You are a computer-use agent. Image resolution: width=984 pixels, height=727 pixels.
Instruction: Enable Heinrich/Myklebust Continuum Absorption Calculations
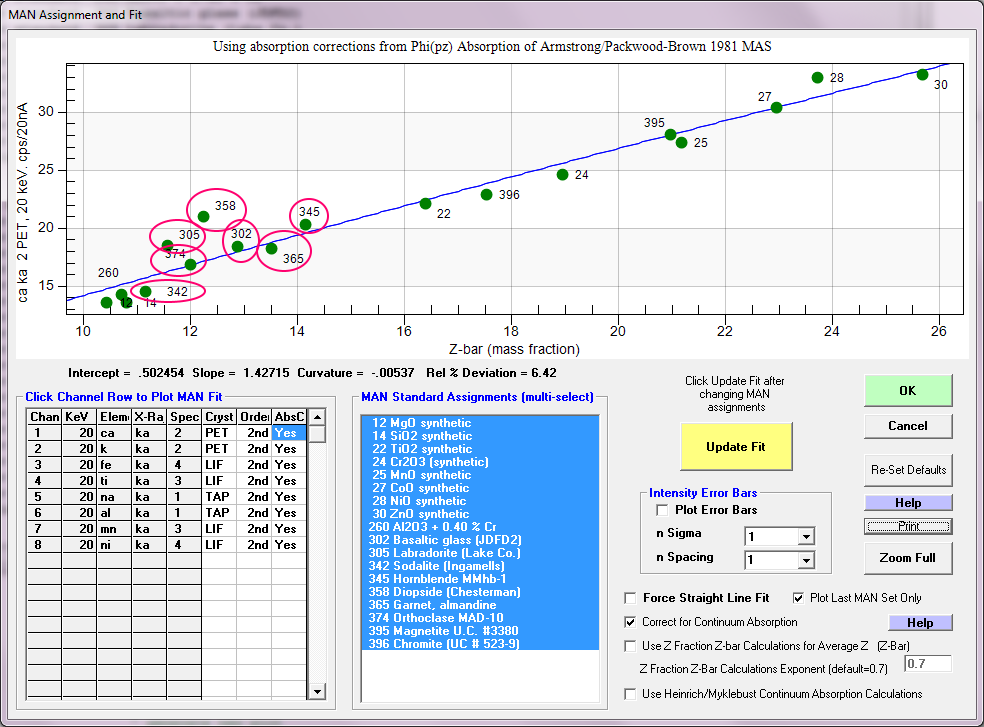[630, 694]
